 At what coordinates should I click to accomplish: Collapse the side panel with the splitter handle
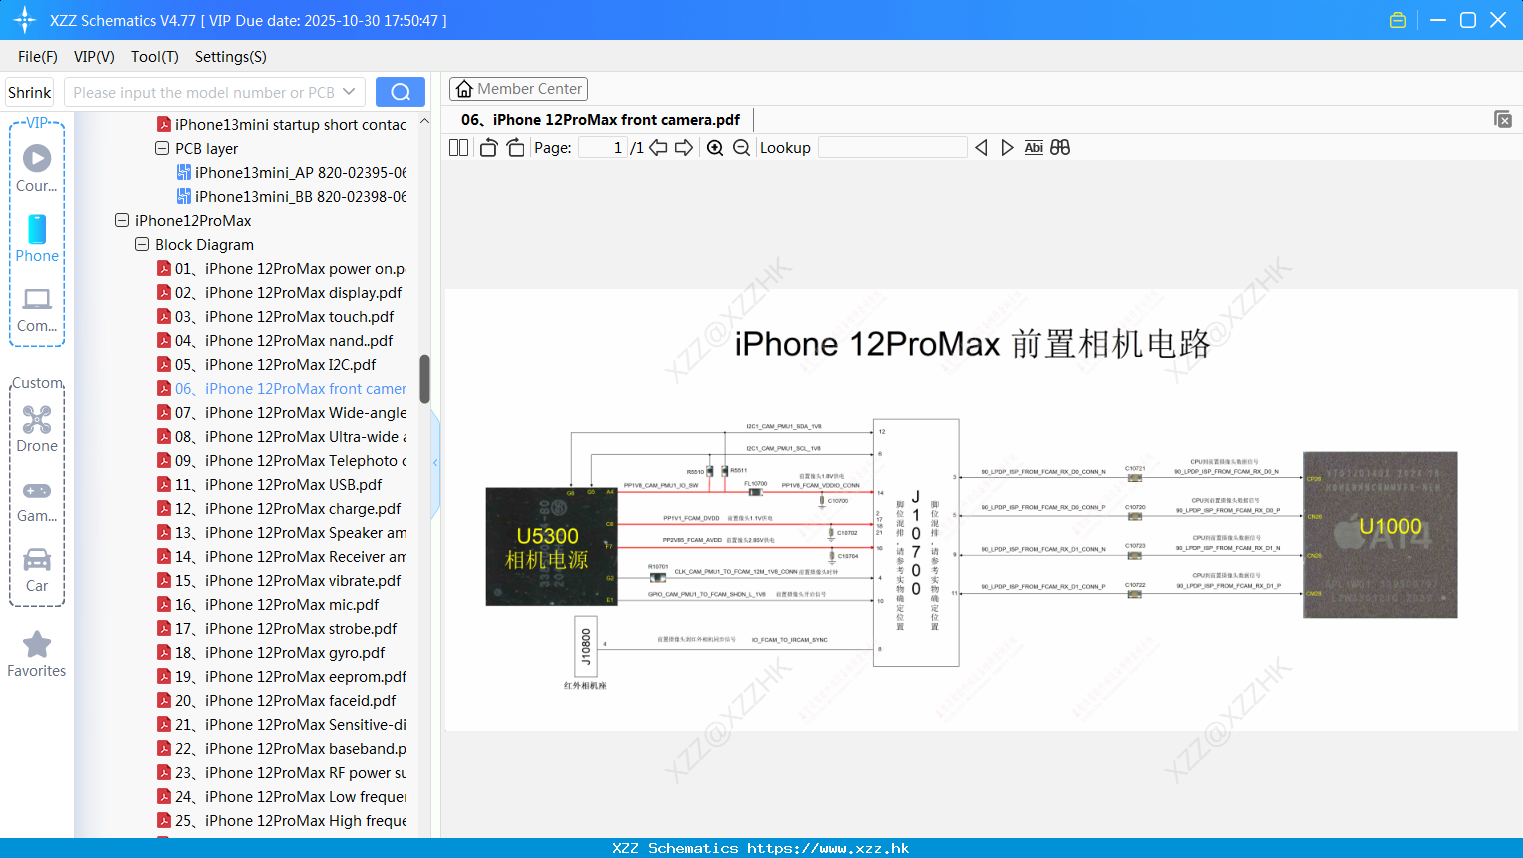pyautogui.click(x=435, y=462)
